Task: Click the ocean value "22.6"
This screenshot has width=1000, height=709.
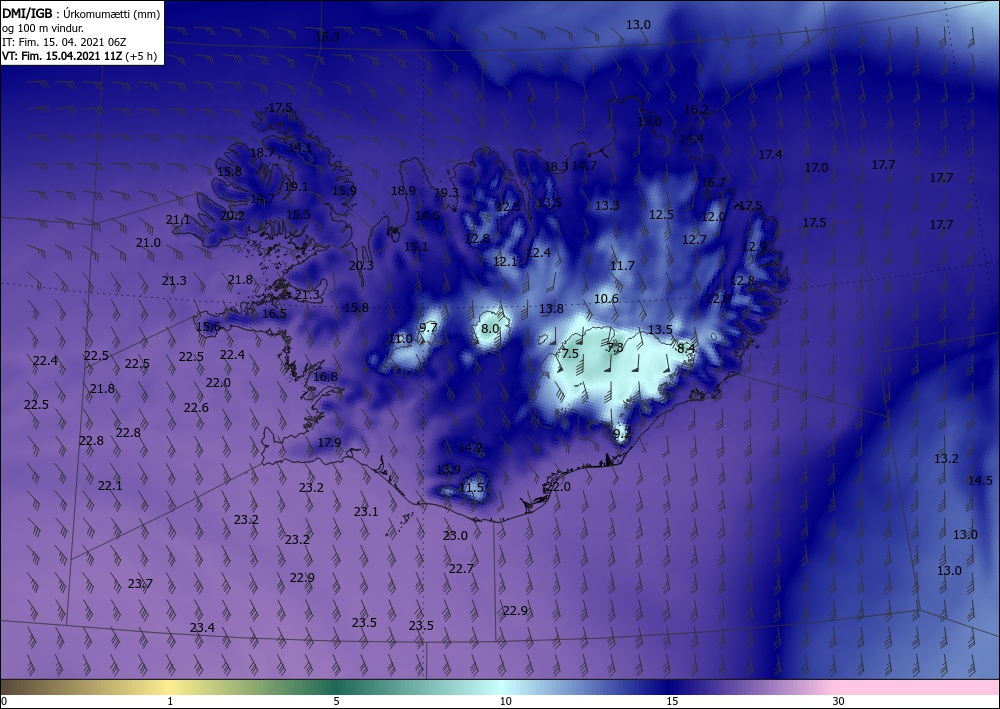Action: (196, 407)
